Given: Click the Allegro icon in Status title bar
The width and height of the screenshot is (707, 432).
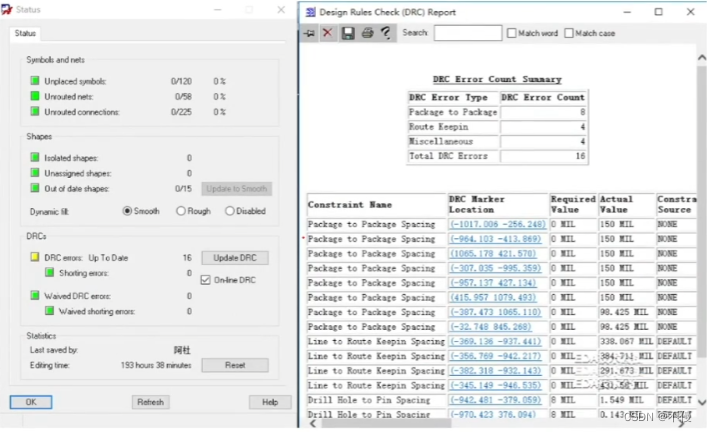Looking at the screenshot, I should 7,9.
